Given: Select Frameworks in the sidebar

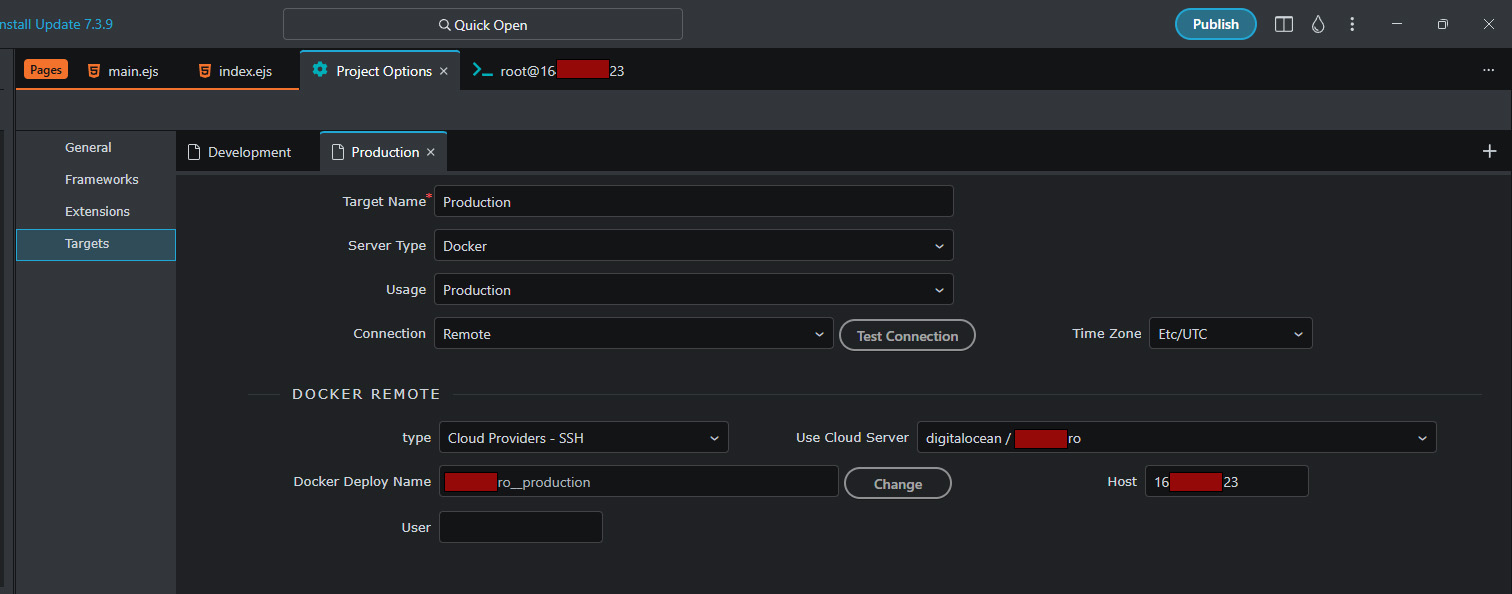Looking at the screenshot, I should (102, 180).
